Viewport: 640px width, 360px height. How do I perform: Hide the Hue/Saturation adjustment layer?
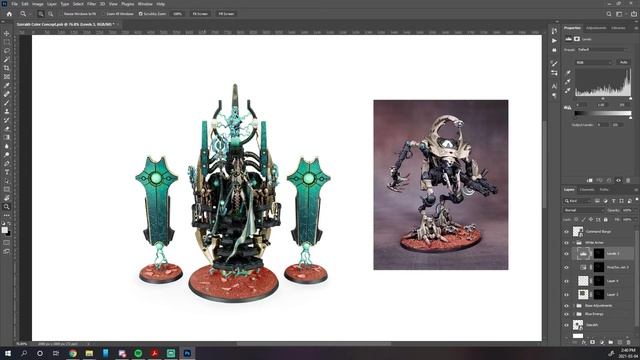pyautogui.click(x=566, y=267)
